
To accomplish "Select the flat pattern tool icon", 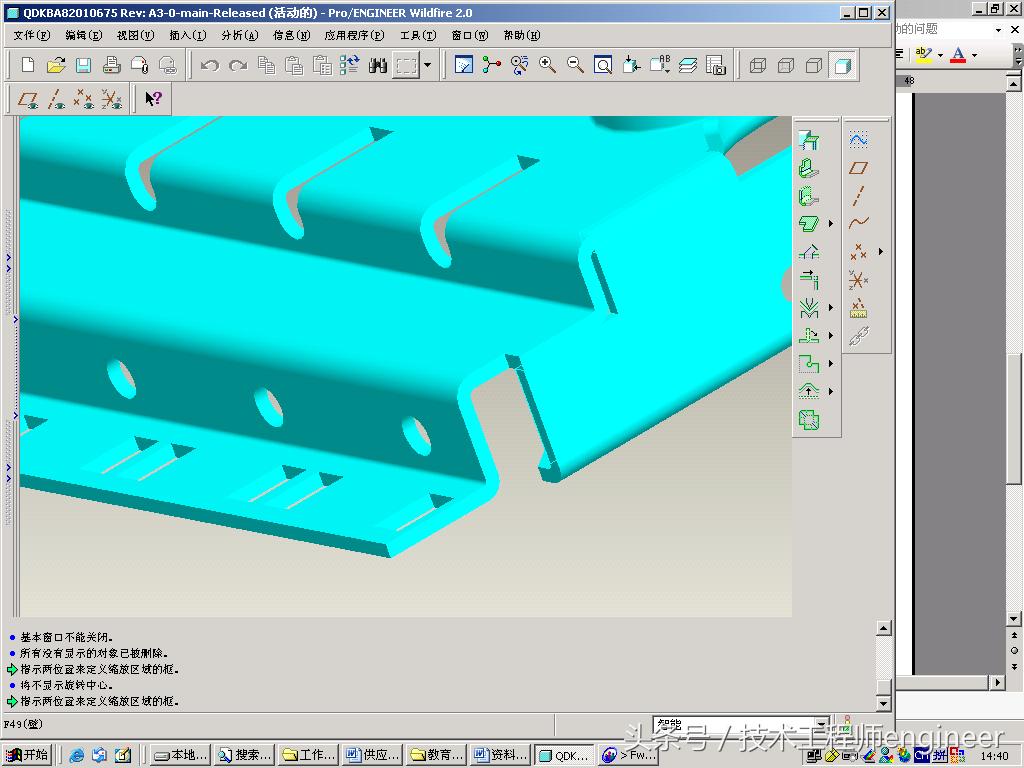I will [808, 419].
